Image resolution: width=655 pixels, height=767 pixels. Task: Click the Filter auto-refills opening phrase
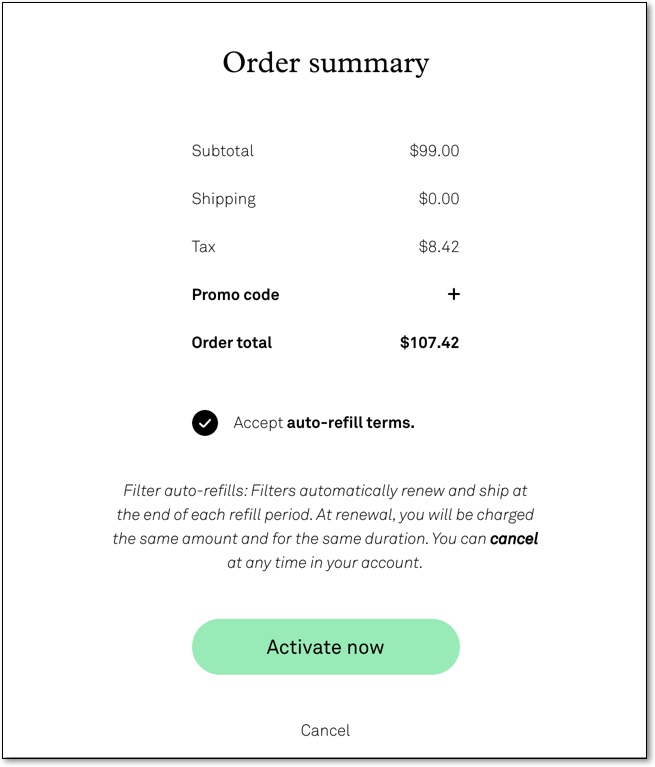coord(185,491)
